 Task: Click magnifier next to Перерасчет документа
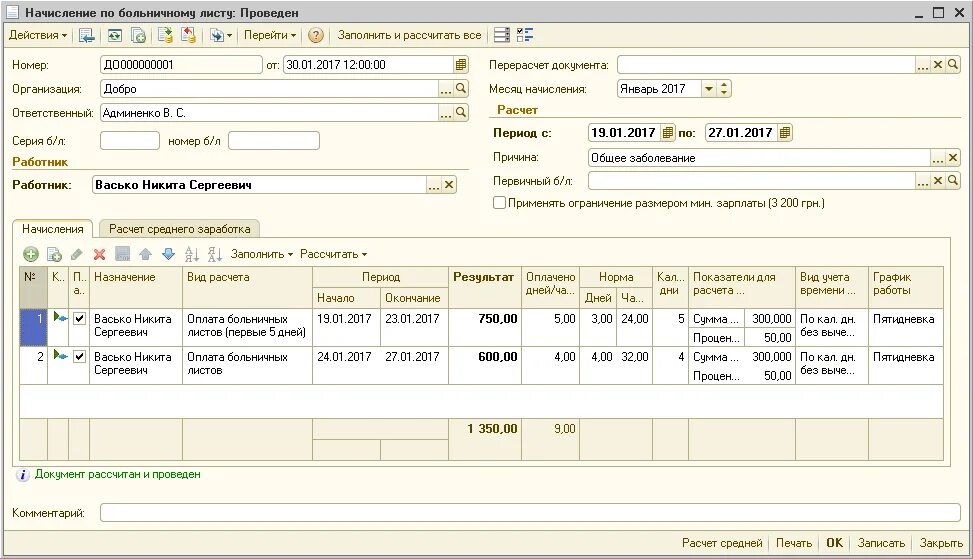(x=953, y=65)
